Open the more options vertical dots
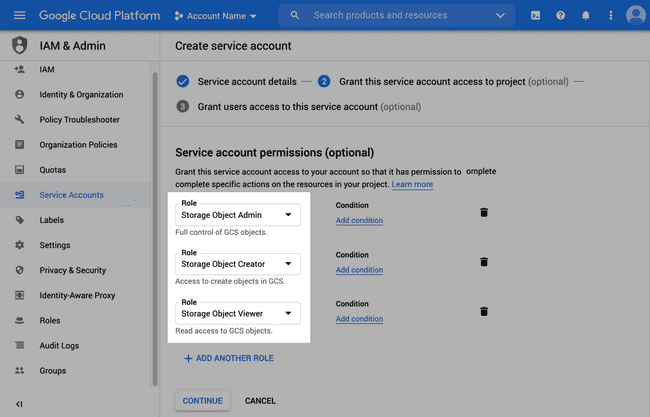The height and width of the screenshot is (417, 650). point(610,15)
